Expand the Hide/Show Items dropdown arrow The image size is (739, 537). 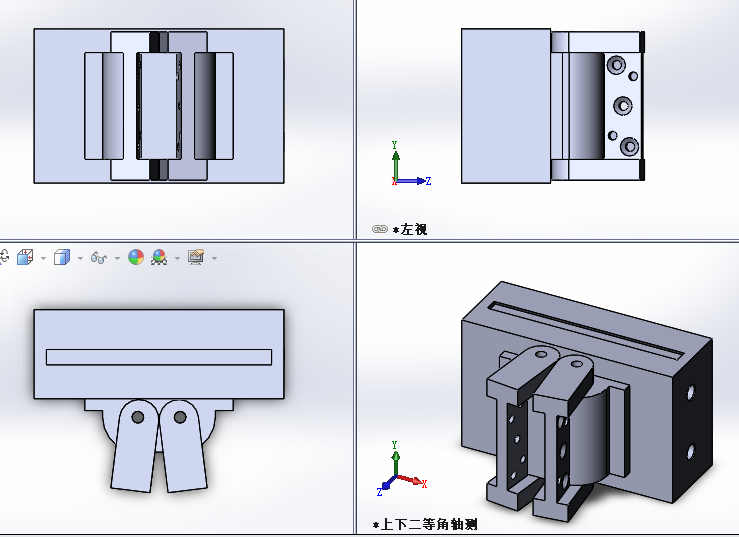117,258
